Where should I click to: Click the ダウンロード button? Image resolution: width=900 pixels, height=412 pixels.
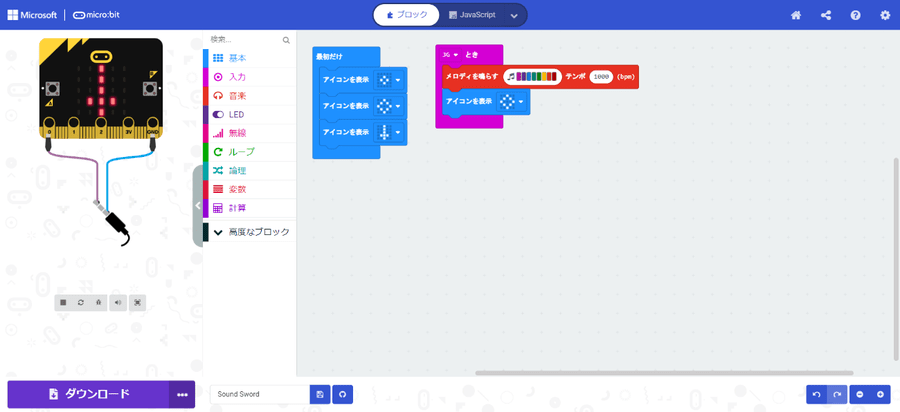pyautogui.click(x=88, y=394)
